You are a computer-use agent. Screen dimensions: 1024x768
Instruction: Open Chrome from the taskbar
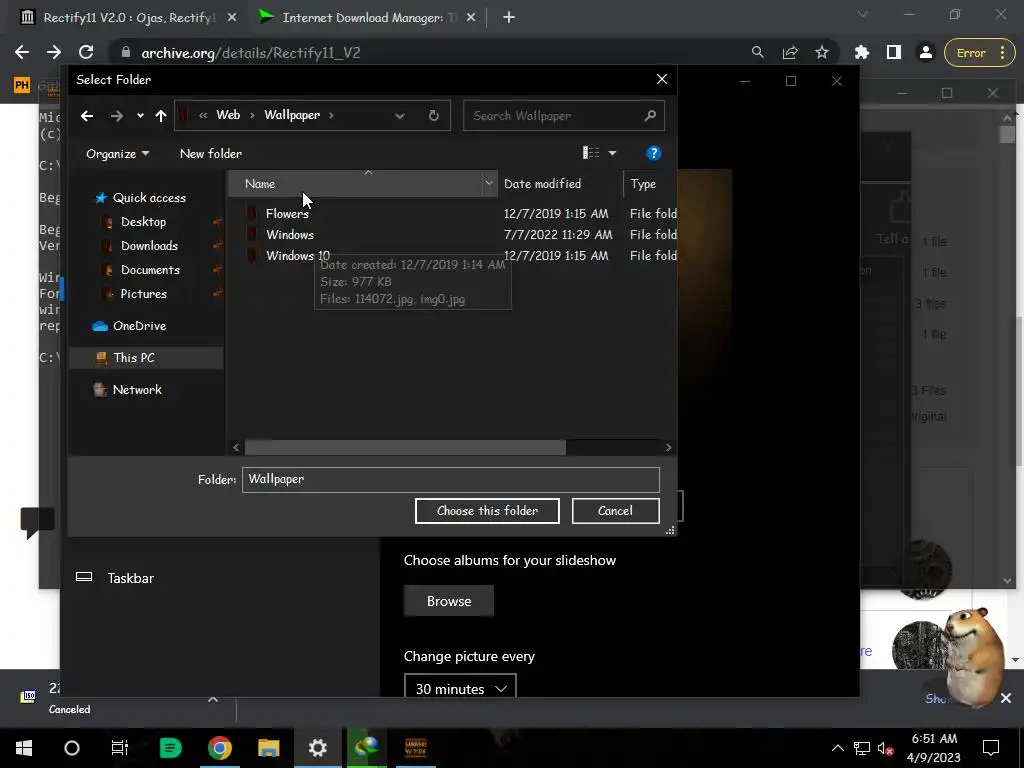click(219, 748)
